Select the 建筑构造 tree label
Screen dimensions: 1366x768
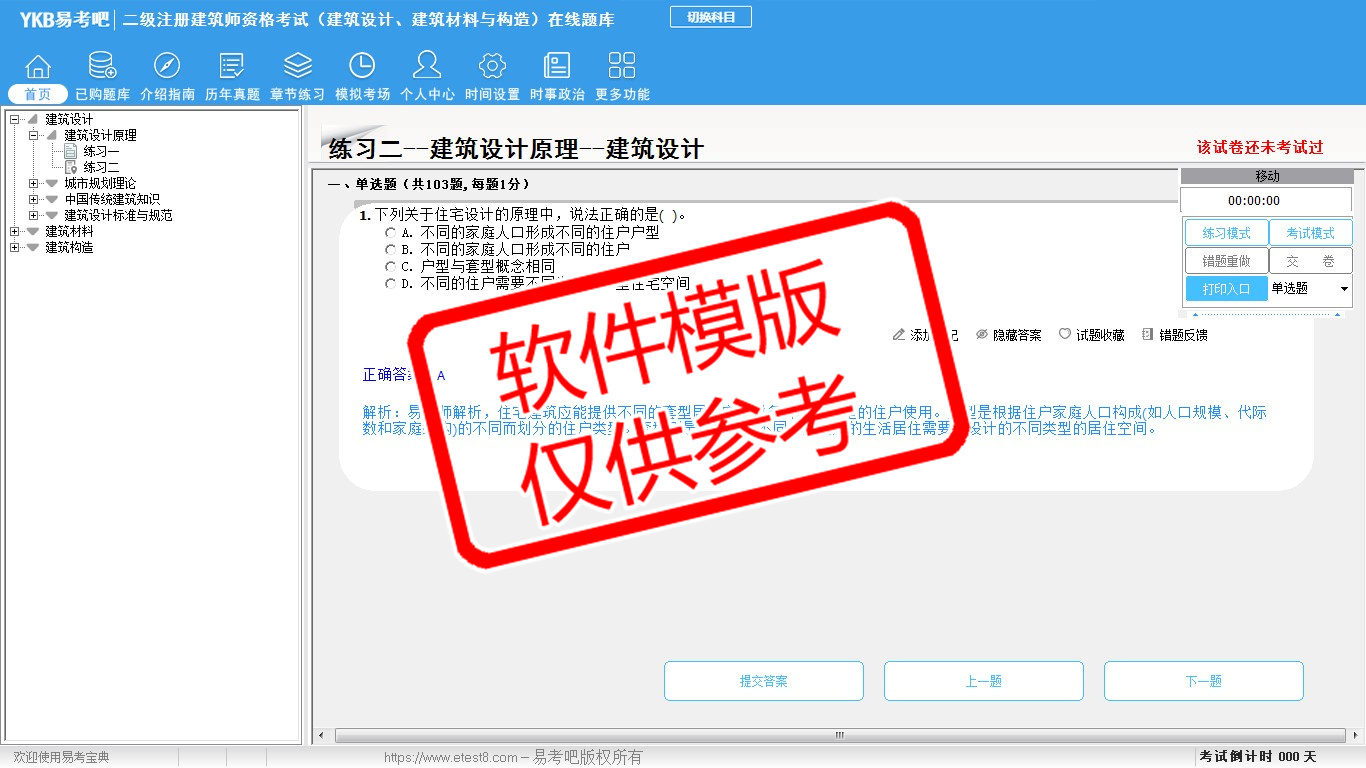pos(69,247)
